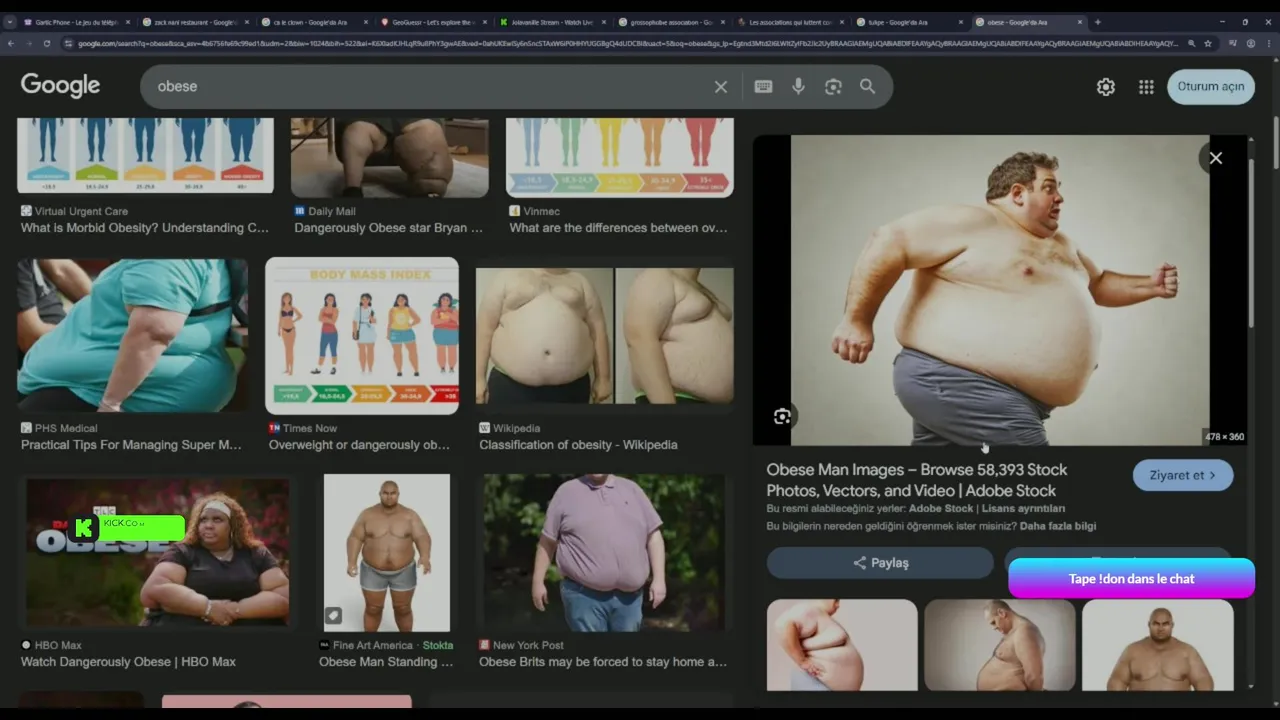
Task: Open the Fine Art America standing man image
Action: pyautogui.click(x=386, y=552)
